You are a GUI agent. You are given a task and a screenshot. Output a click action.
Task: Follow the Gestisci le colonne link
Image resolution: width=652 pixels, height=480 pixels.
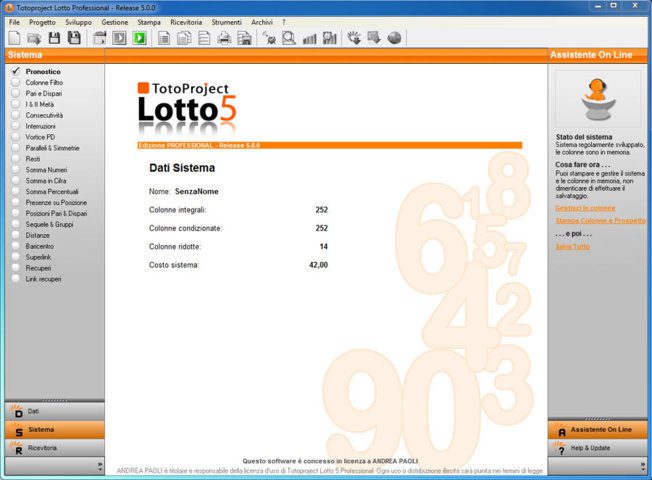(585, 208)
